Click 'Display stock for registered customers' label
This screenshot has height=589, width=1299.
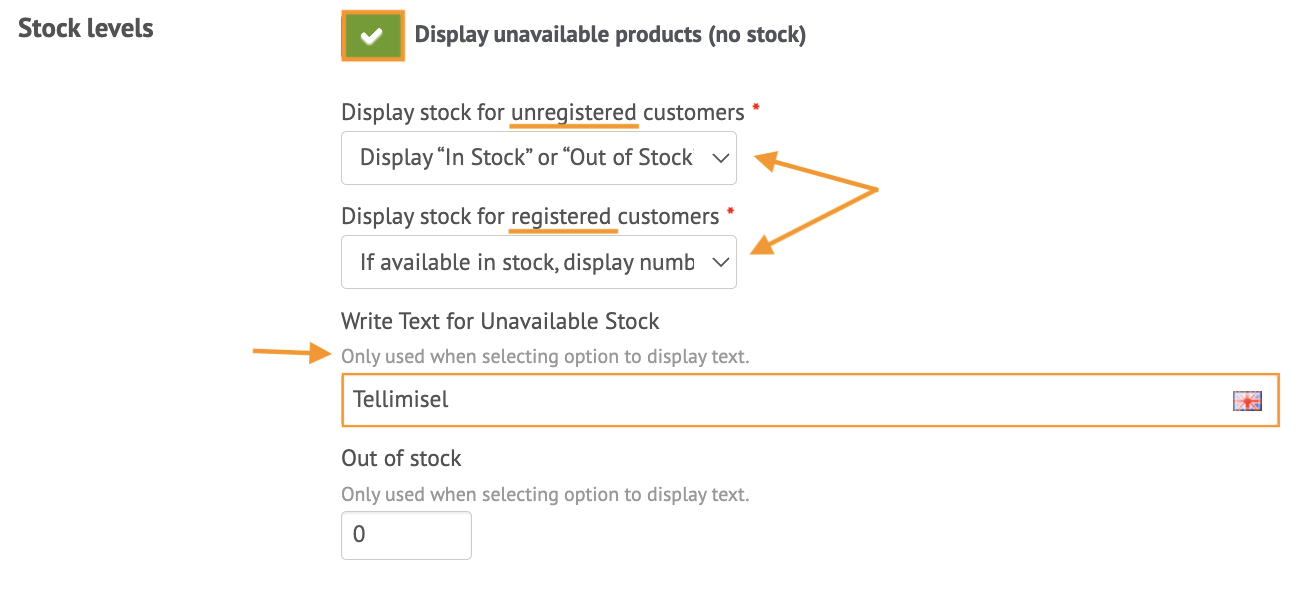tap(530, 216)
